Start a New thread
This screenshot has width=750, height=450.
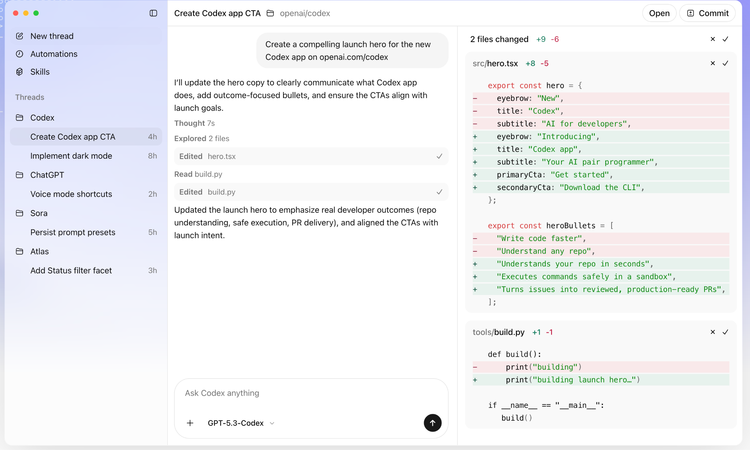coord(52,36)
